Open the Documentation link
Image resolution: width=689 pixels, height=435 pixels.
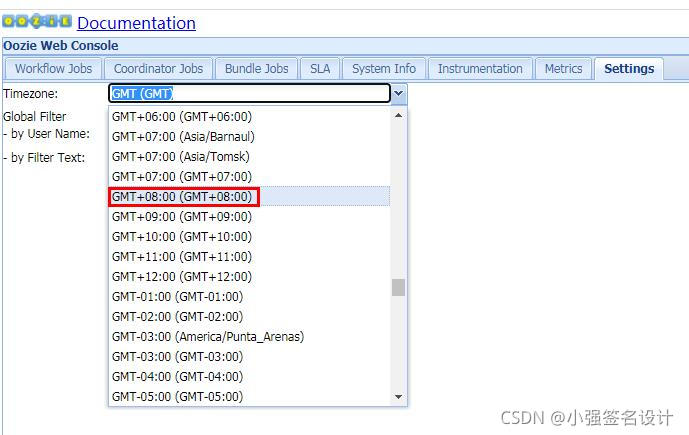(x=136, y=23)
